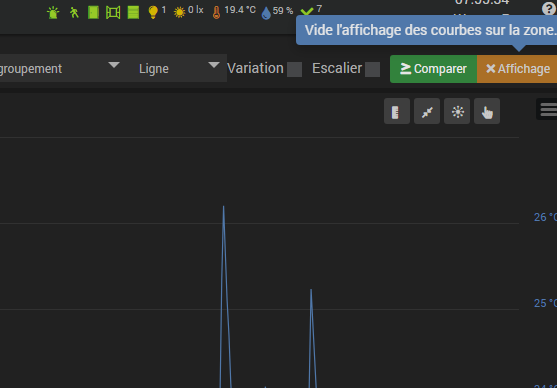Screen dimensions: 557x388
Task: Enable the Variation checkbox
Action: pyautogui.click(x=294, y=69)
